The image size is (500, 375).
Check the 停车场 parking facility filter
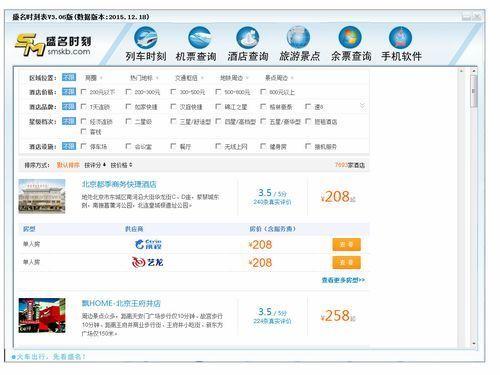point(84,146)
